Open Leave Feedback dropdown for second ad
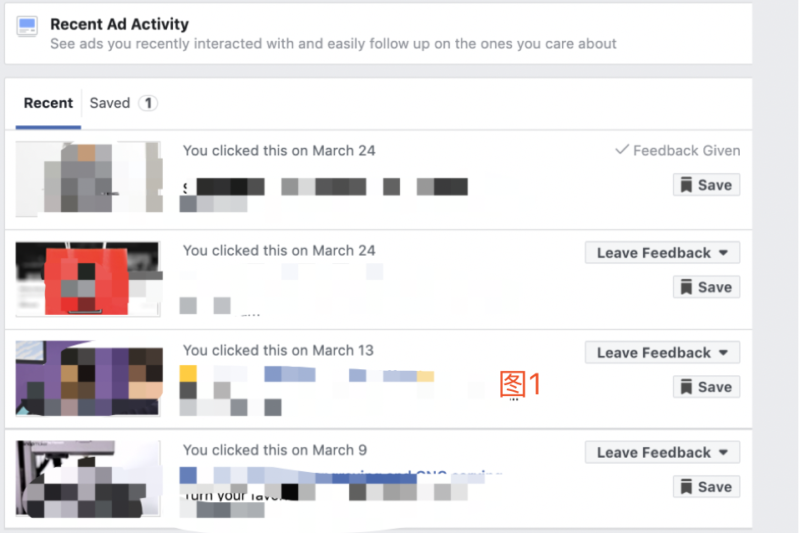Image resolution: width=800 pixels, height=533 pixels. click(662, 253)
